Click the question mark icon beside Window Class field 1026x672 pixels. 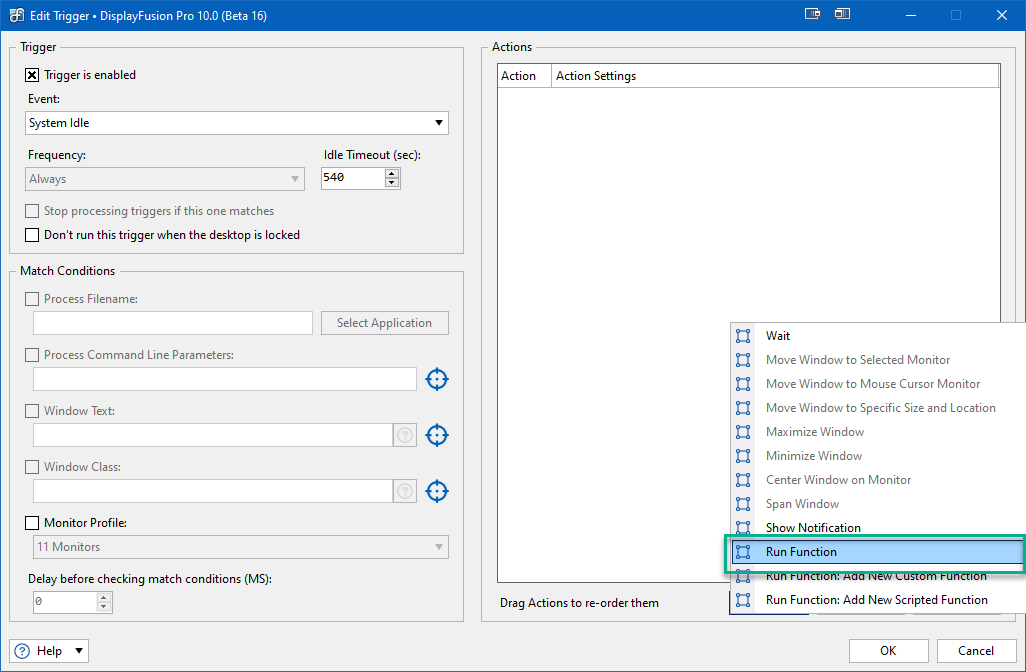coord(405,491)
